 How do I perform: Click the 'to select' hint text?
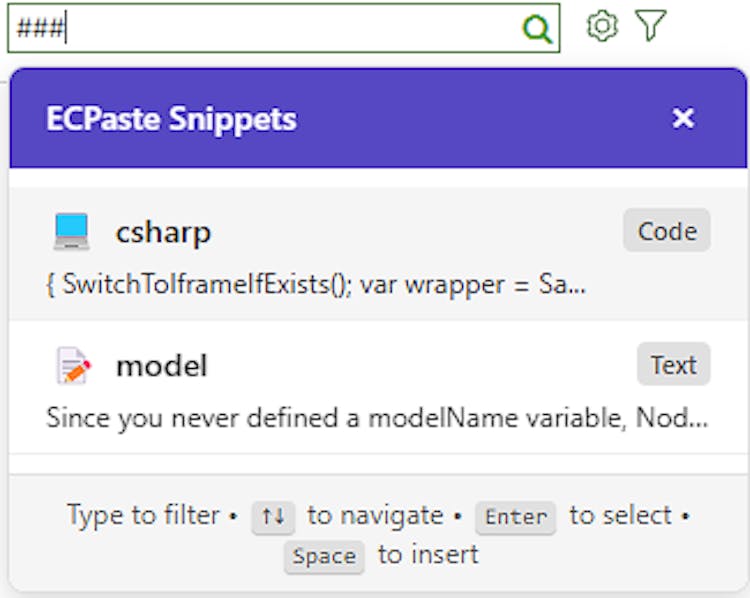[621, 515]
